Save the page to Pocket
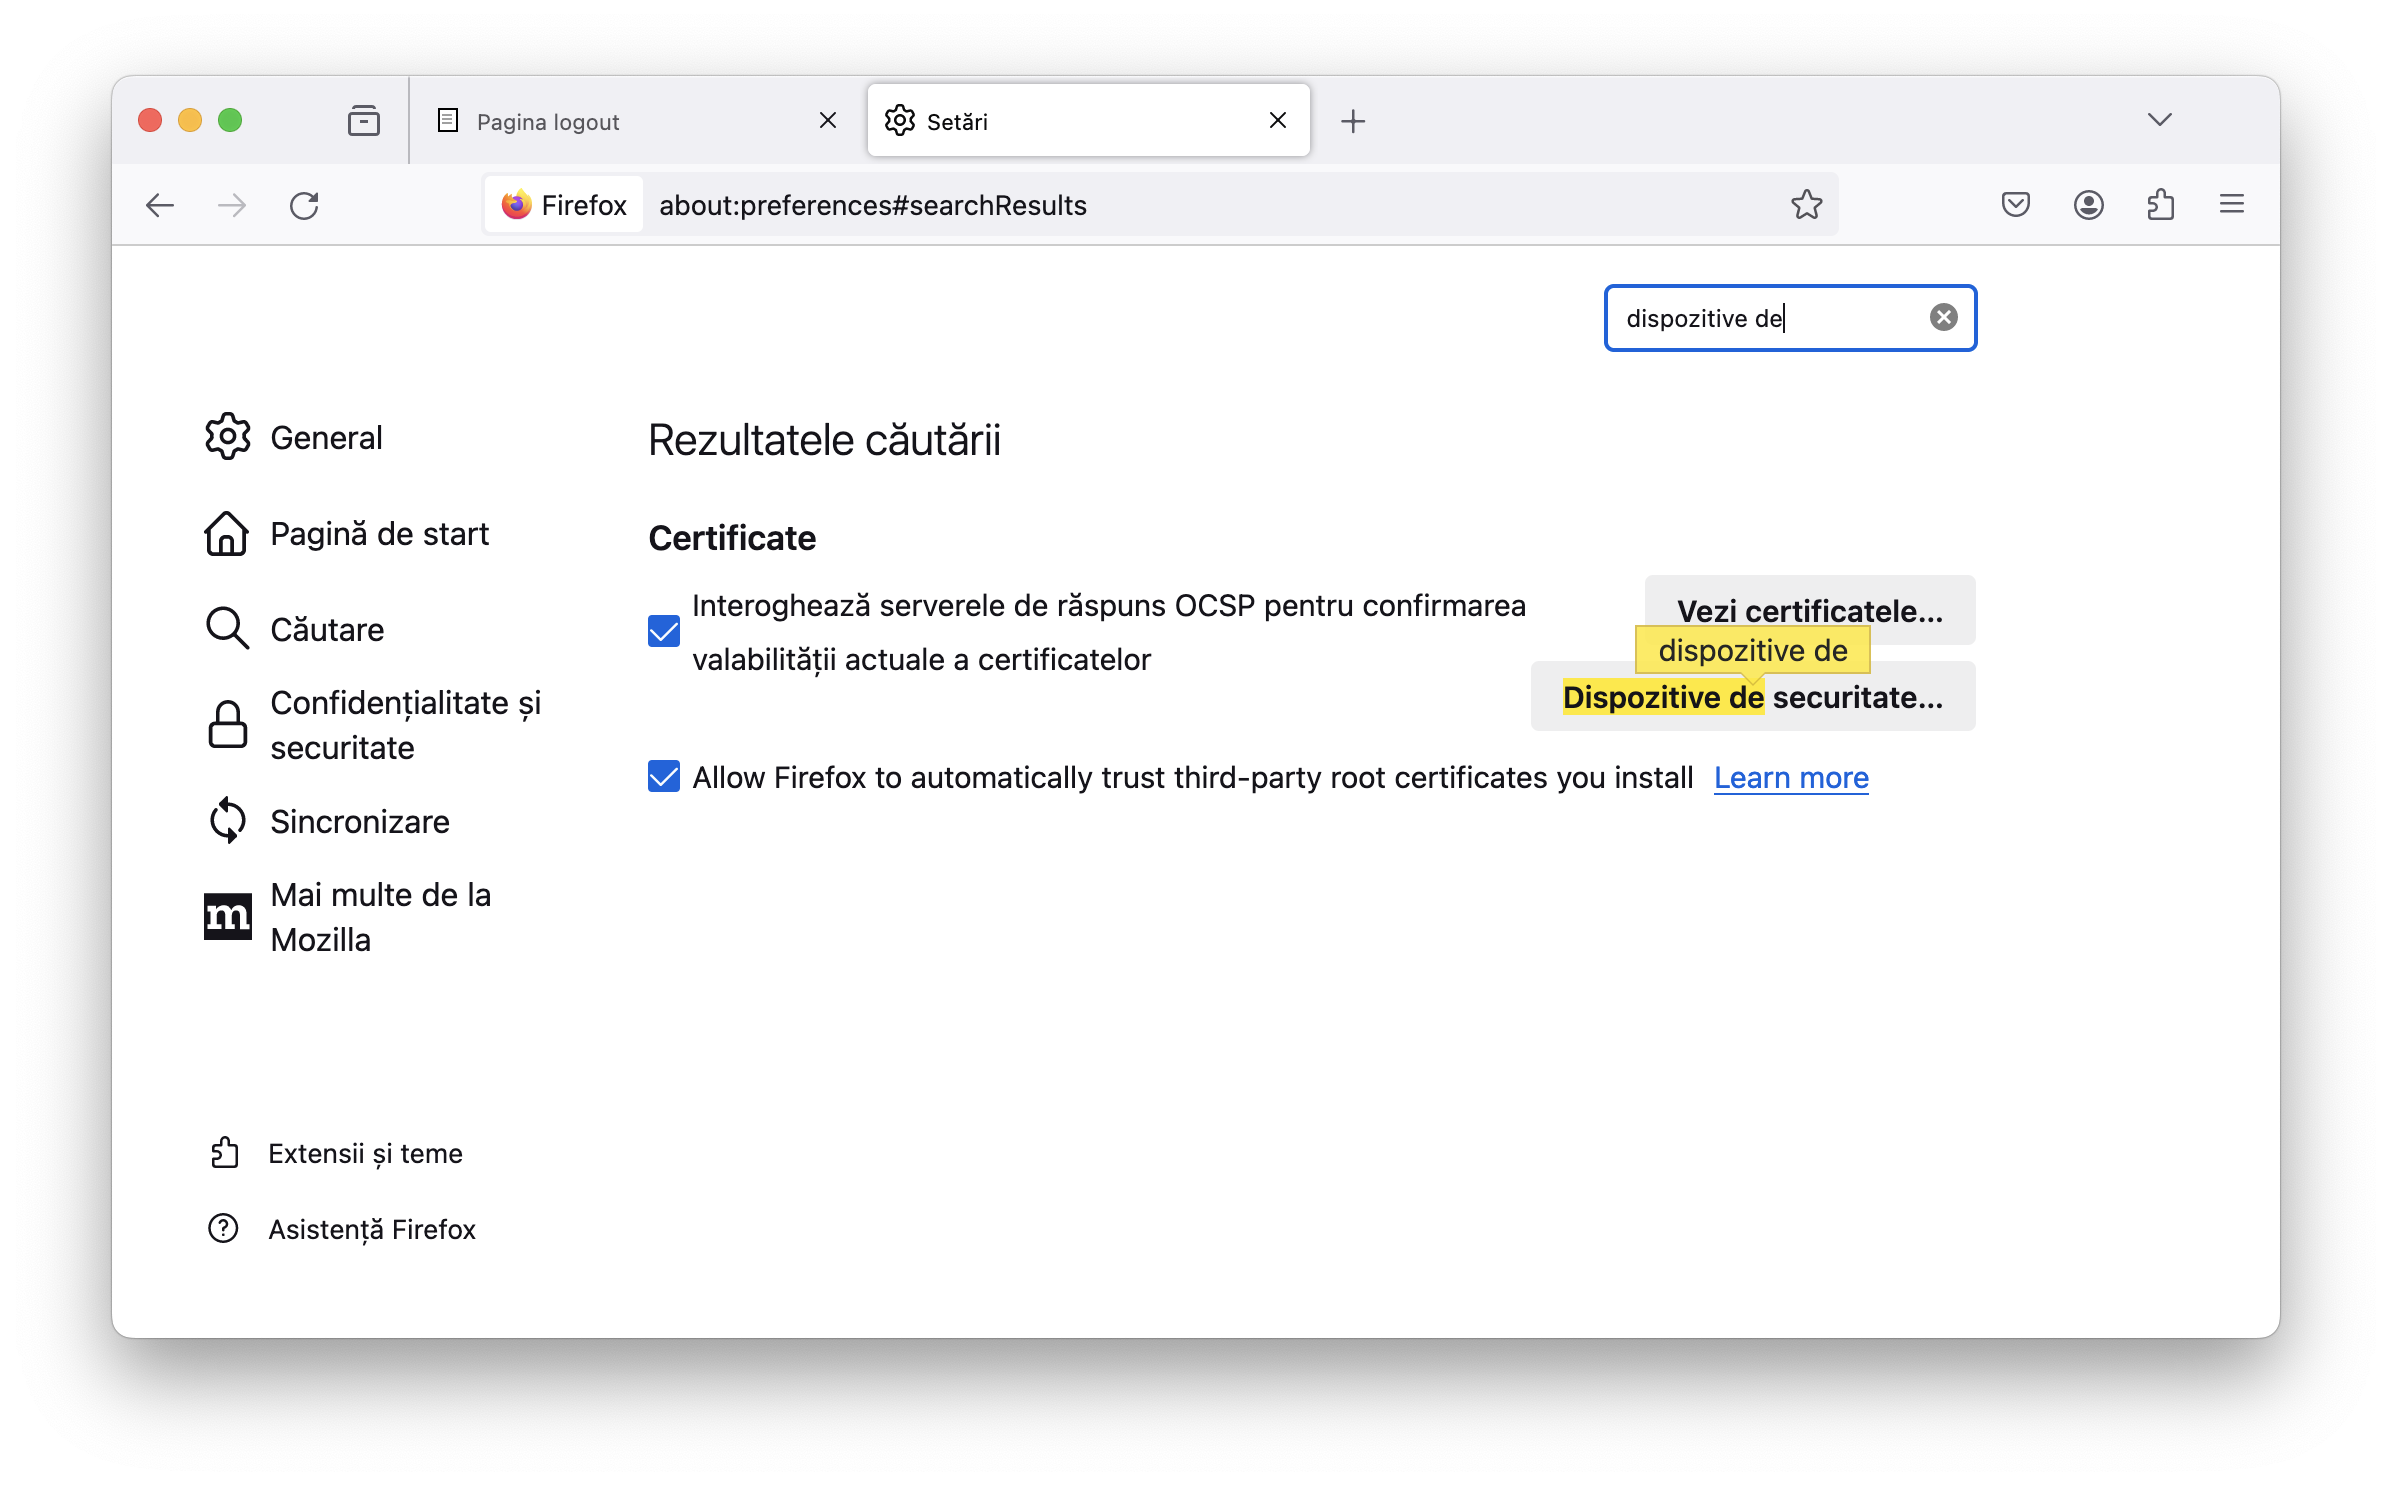This screenshot has height=1486, width=2392. [x=2015, y=204]
